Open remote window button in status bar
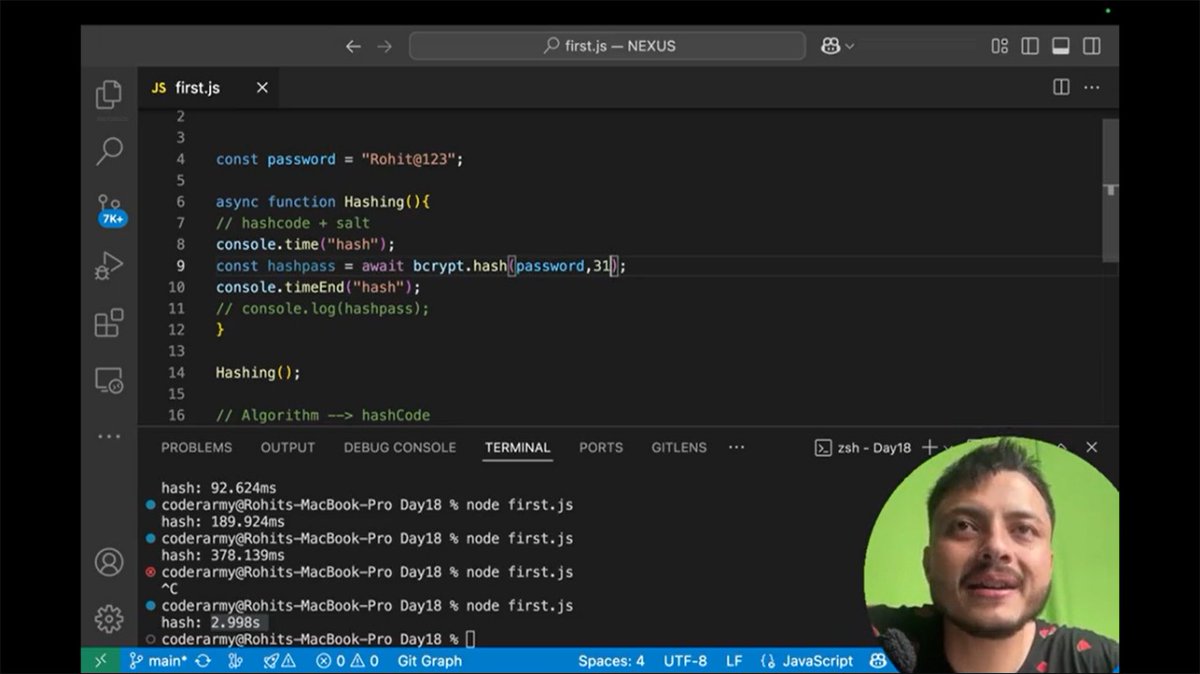Image resolution: width=1200 pixels, height=674 pixels. point(100,661)
